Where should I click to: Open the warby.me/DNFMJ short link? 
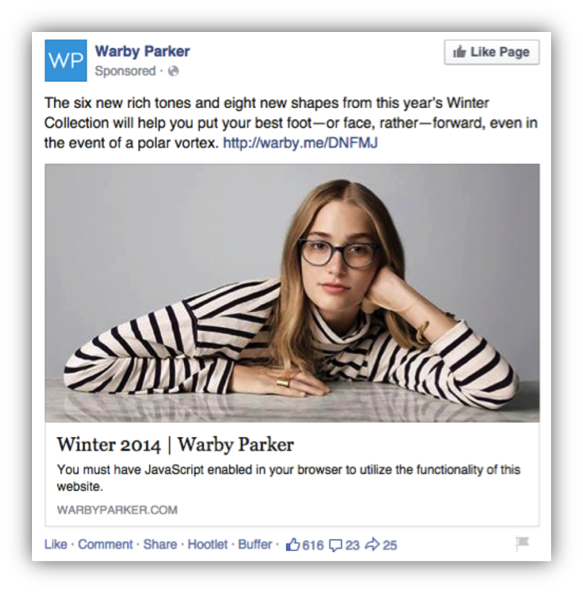click(300, 143)
